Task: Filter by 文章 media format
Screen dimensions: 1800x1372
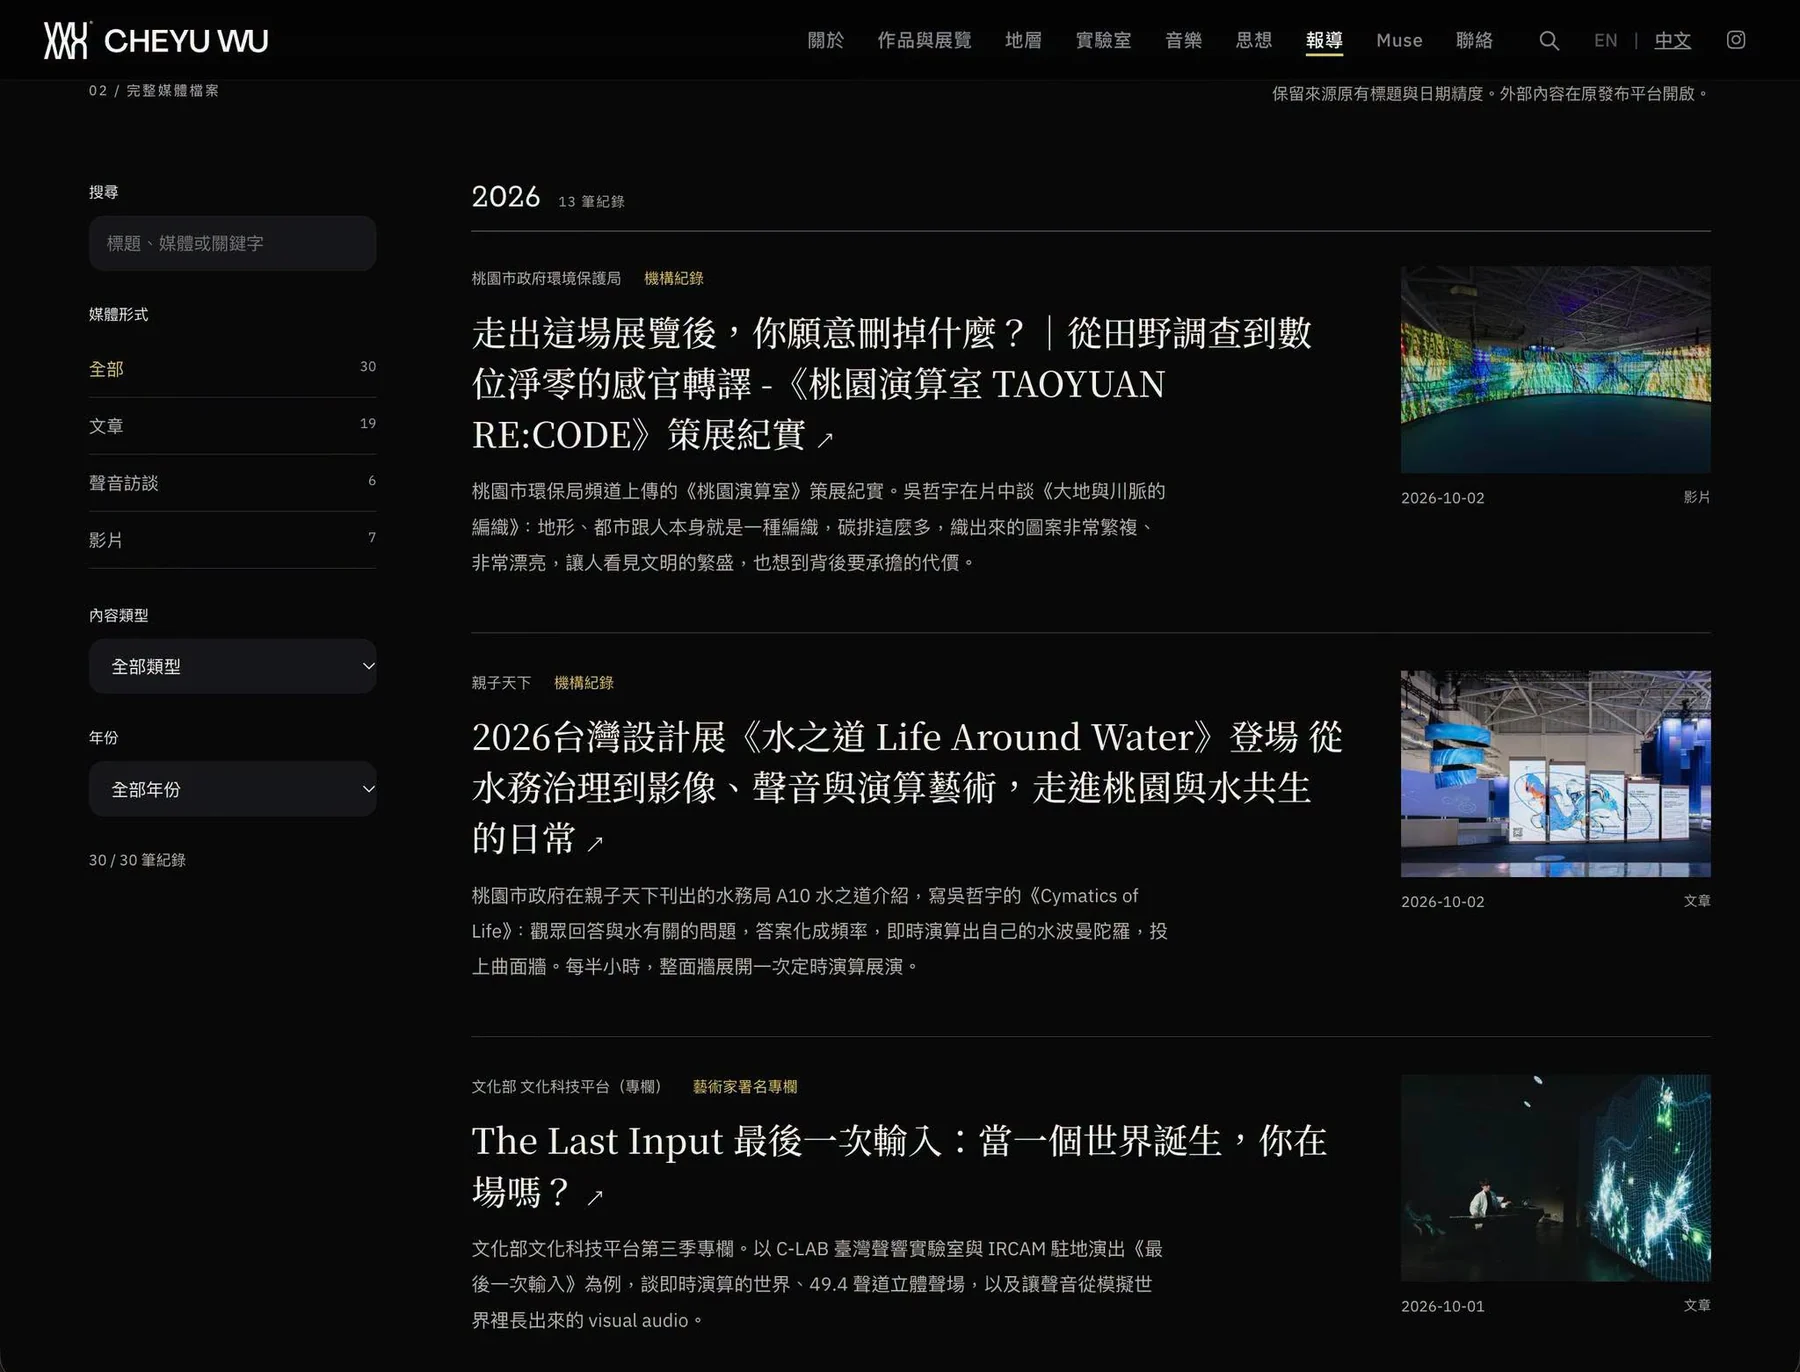Action: pos(232,426)
